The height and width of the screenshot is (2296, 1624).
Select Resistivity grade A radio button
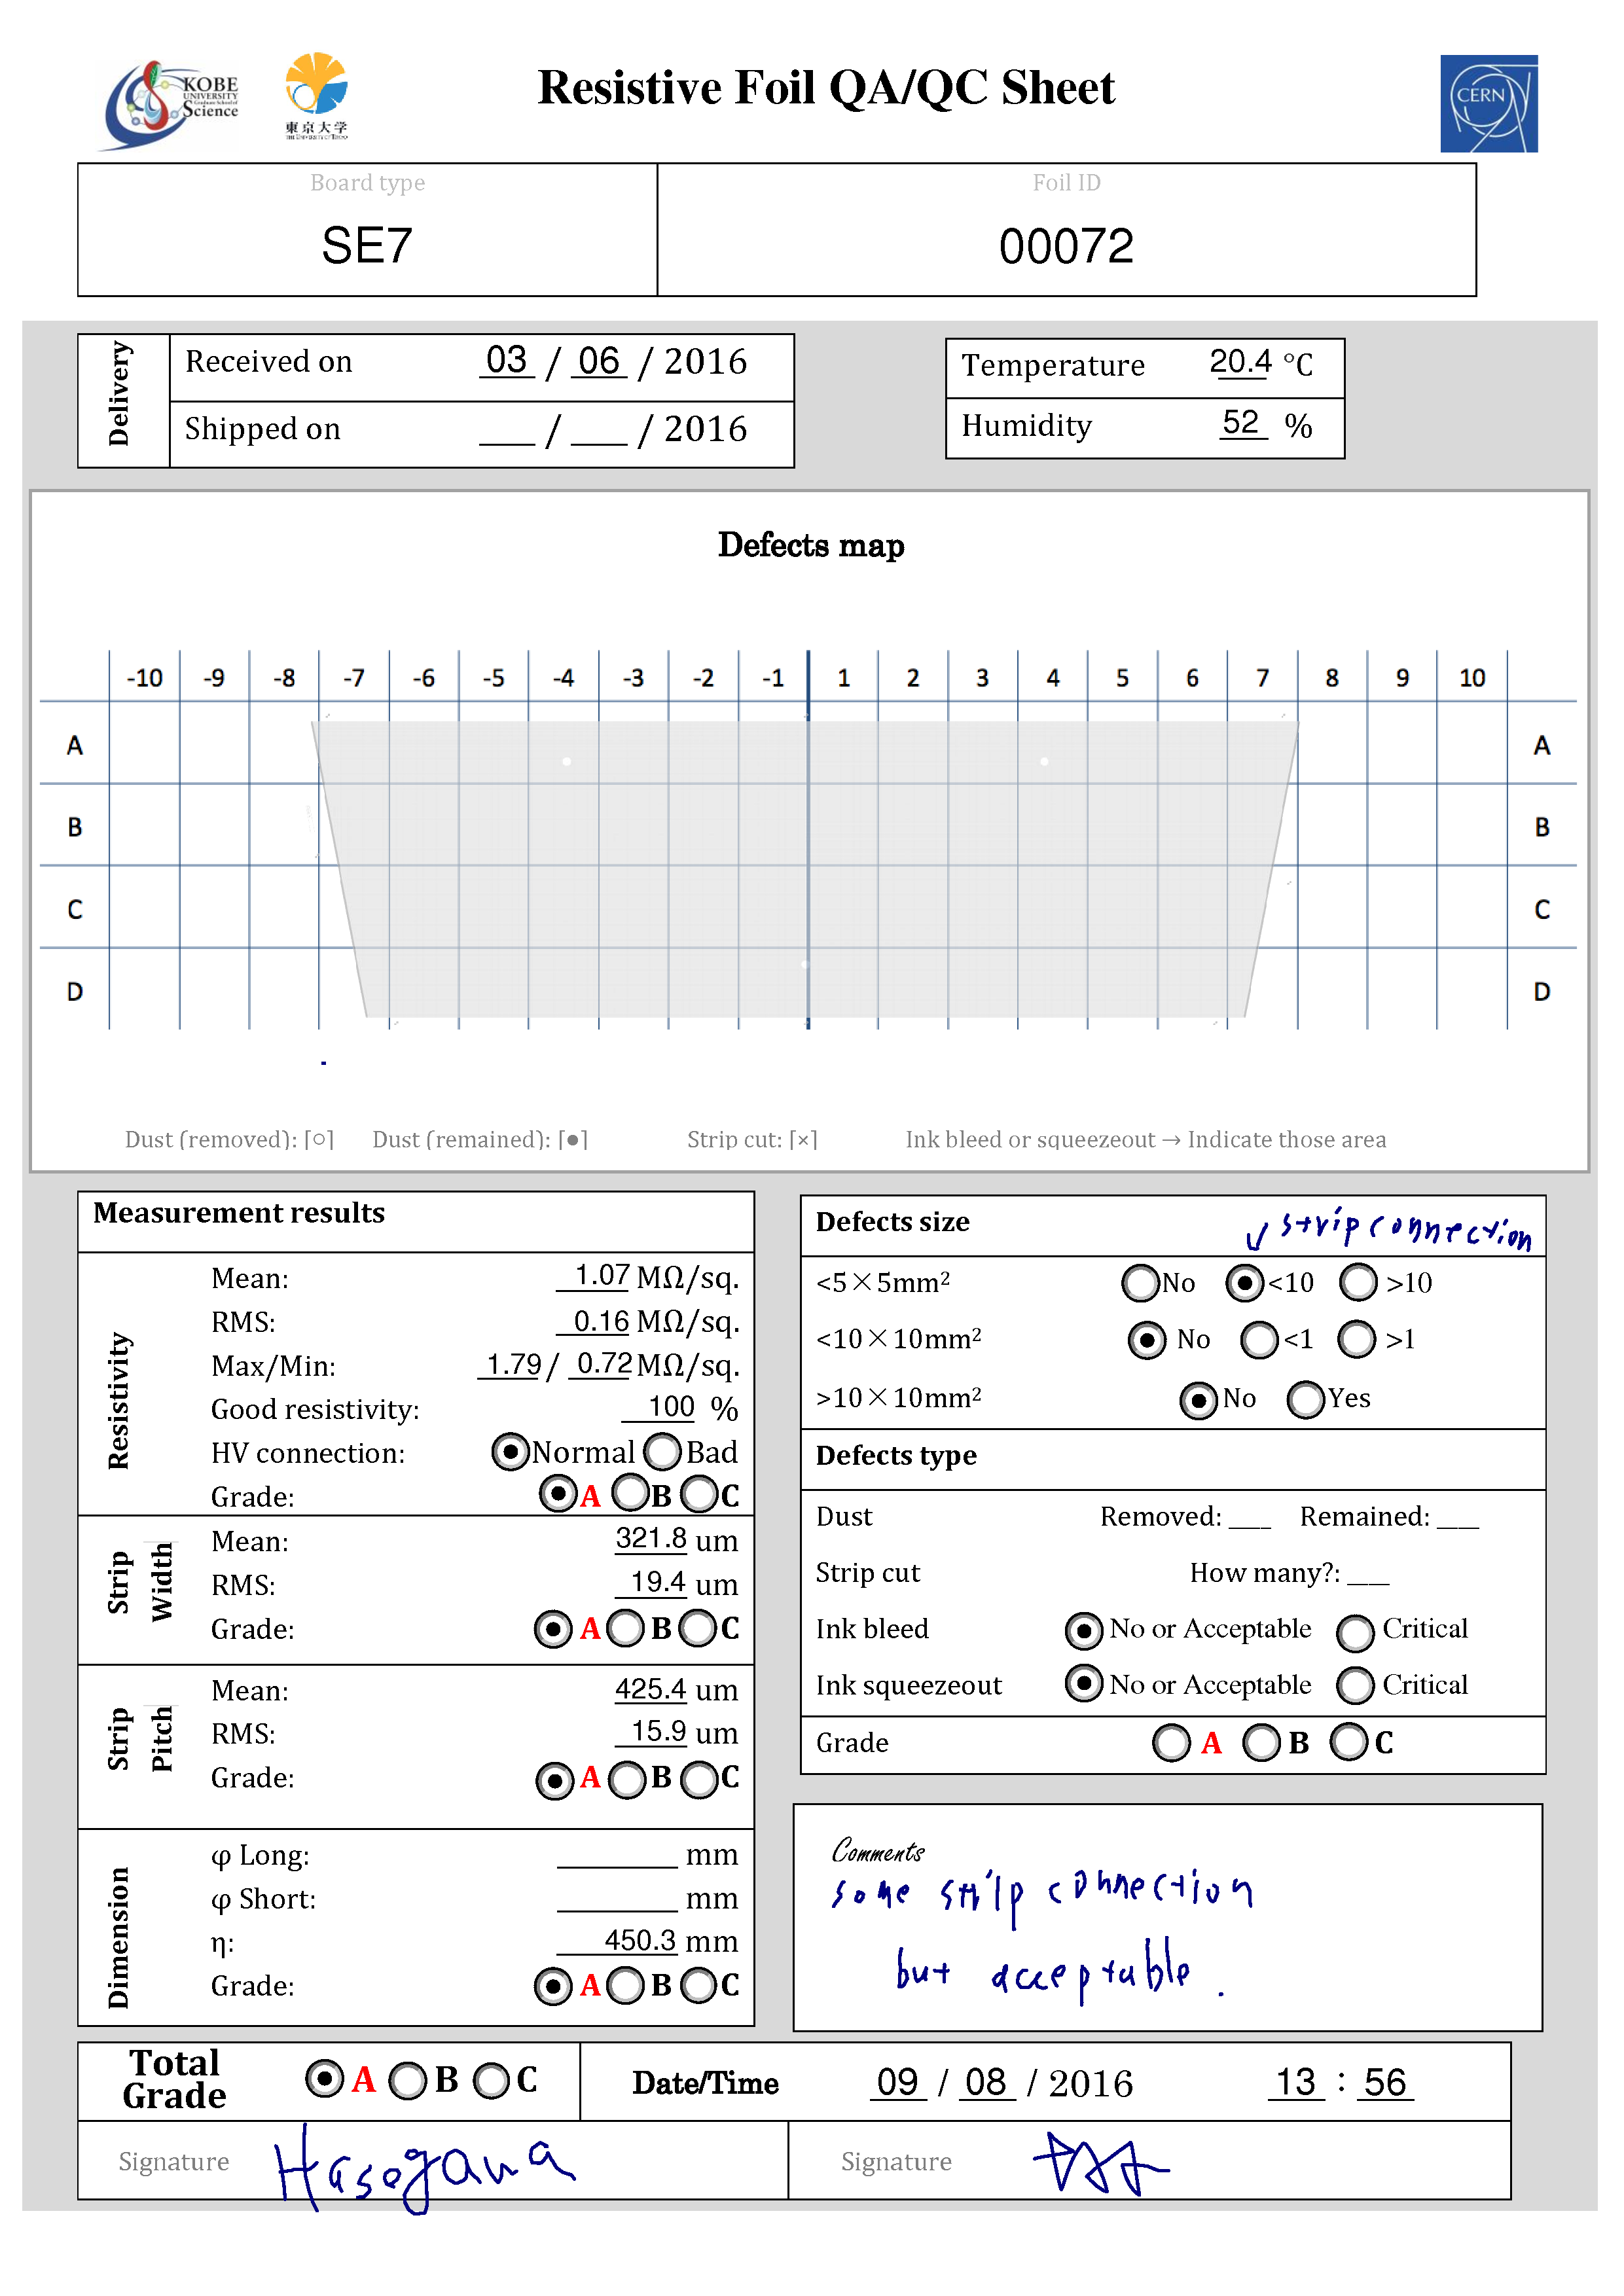click(x=557, y=1494)
